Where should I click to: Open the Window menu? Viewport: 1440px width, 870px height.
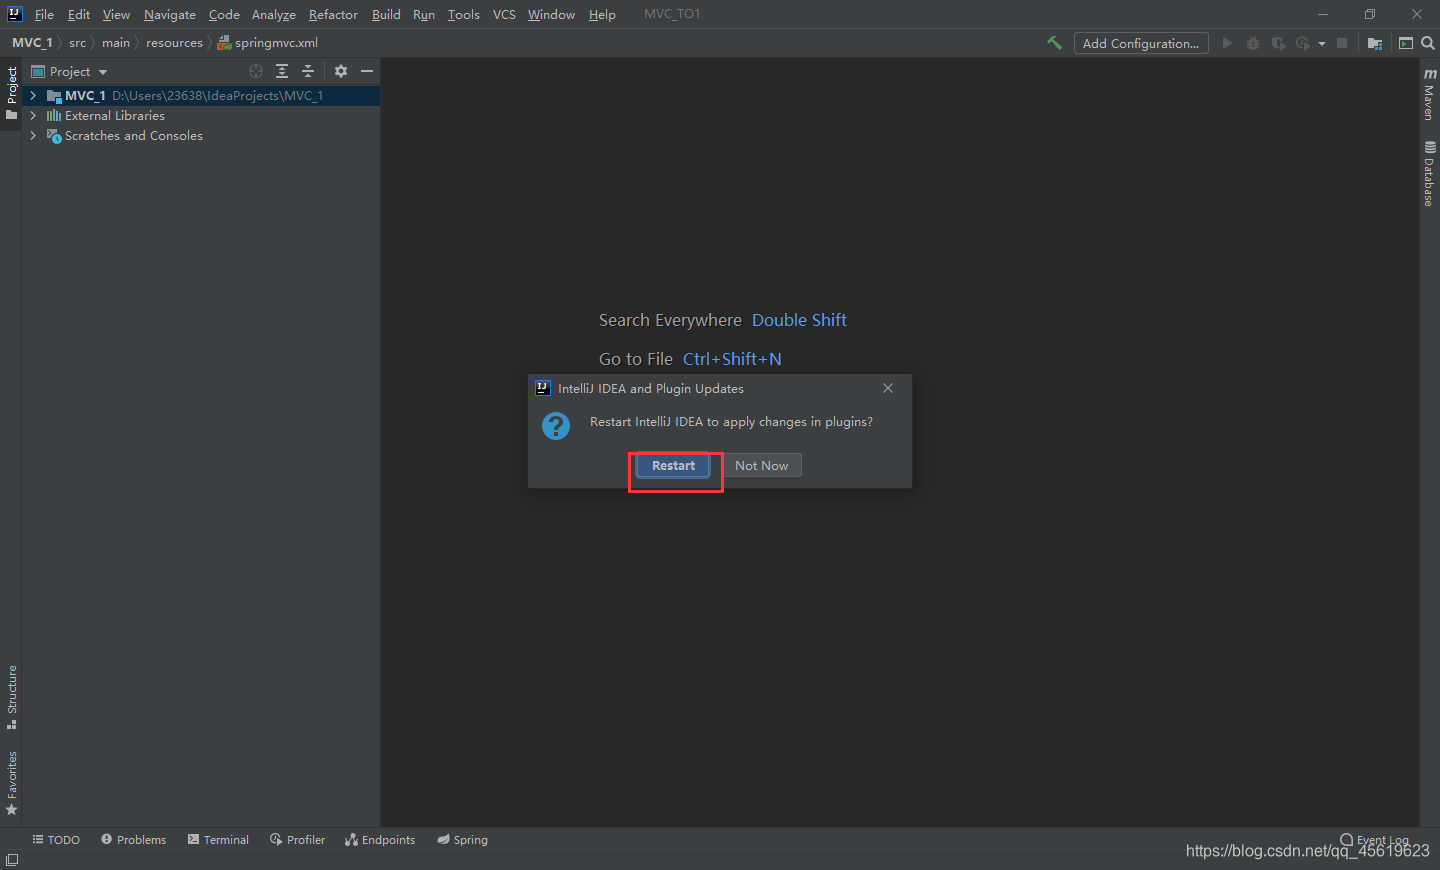pyautogui.click(x=551, y=14)
